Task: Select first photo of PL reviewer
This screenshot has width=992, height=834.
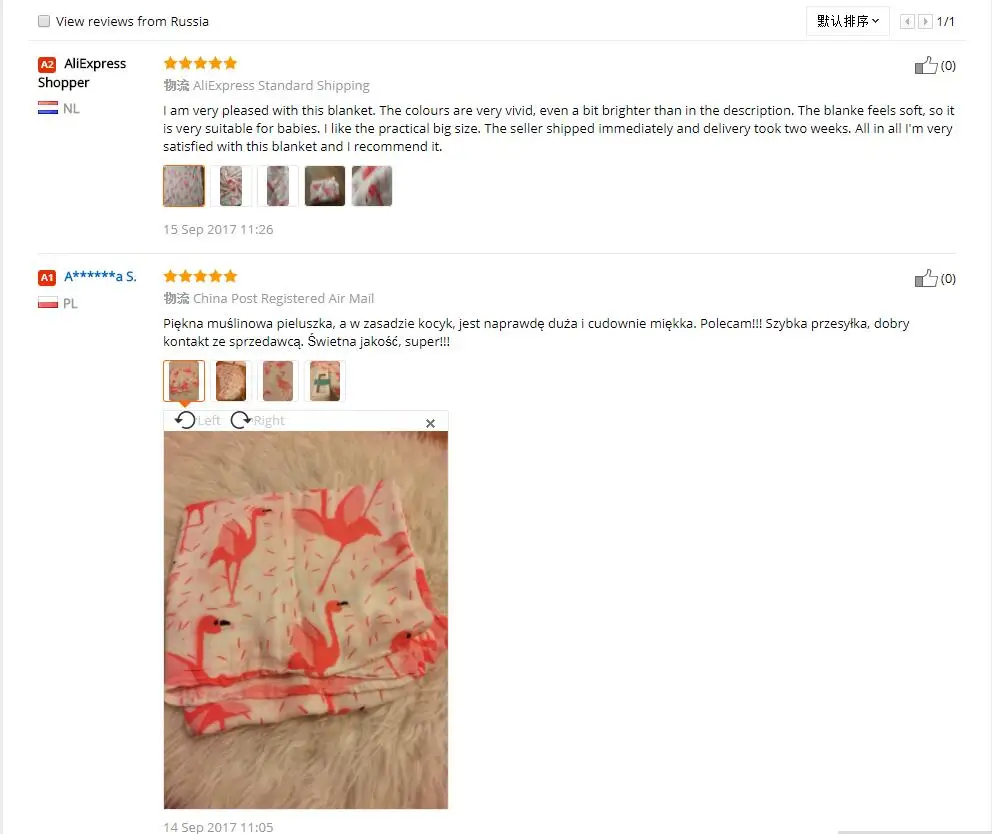Action: [x=184, y=381]
